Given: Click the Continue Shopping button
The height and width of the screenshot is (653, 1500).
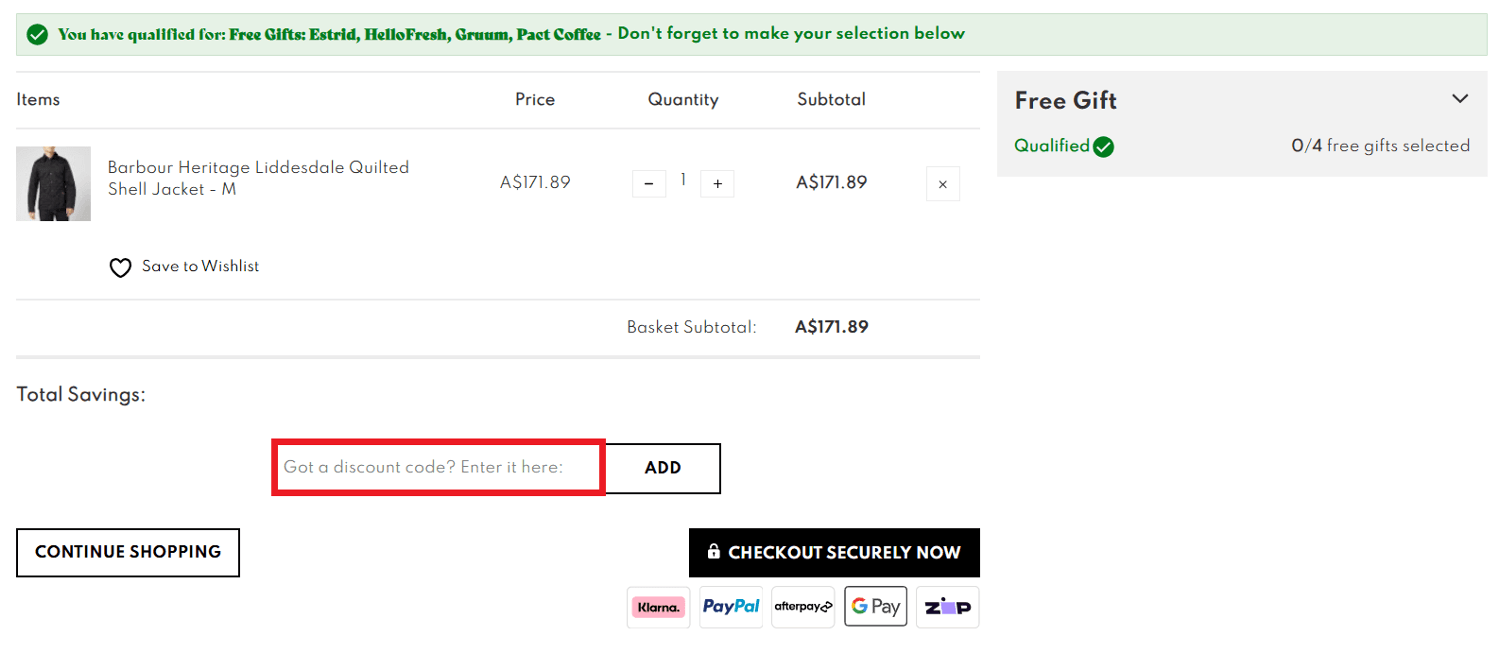Looking at the screenshot, I should point(128,552).
